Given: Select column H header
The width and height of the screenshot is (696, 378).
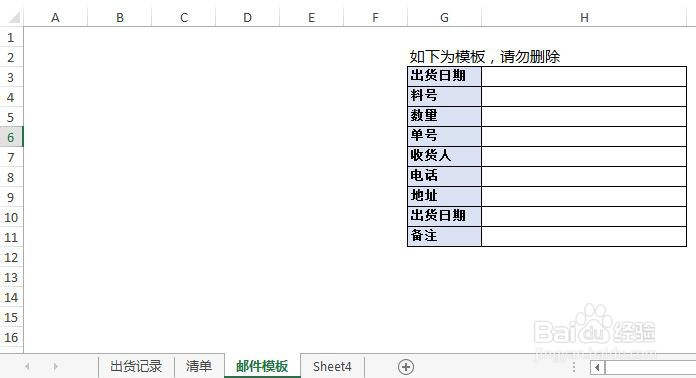Looking at the screenshot, I should point(584,18).
